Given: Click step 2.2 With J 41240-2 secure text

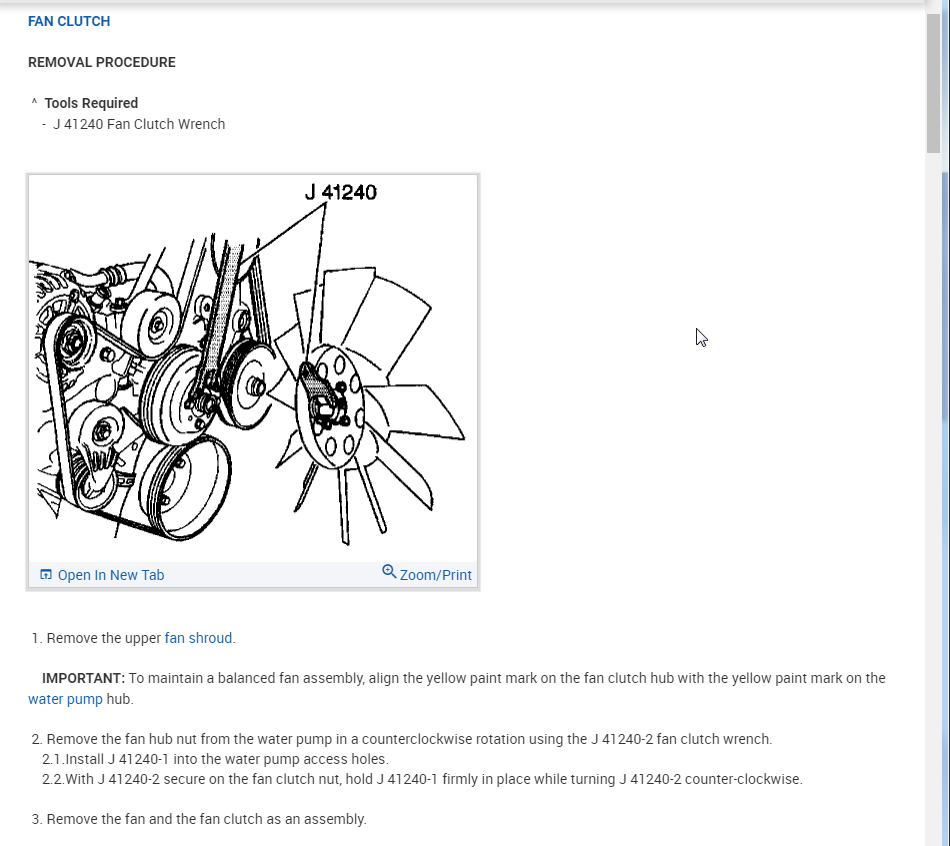Looking at the screenshot, I should 422,779.
